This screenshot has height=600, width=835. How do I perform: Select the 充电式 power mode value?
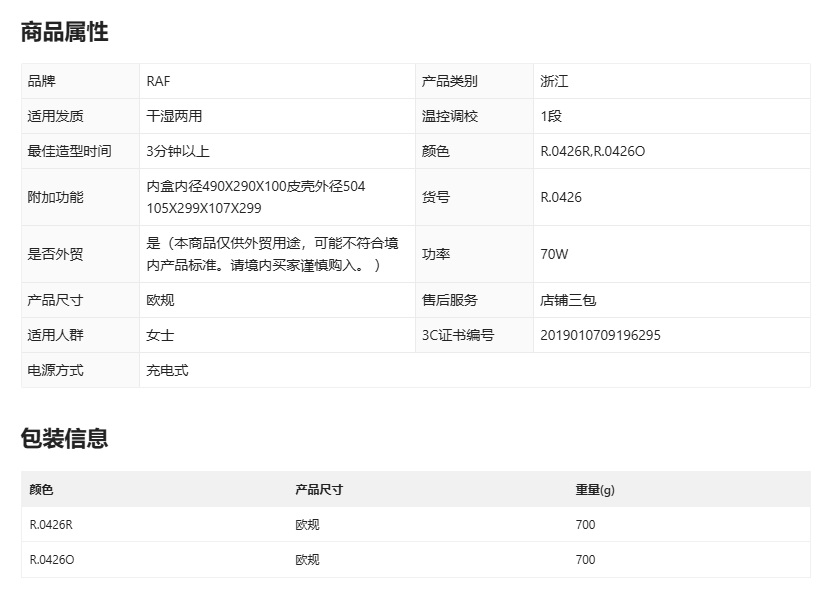(x=167, y=370)
